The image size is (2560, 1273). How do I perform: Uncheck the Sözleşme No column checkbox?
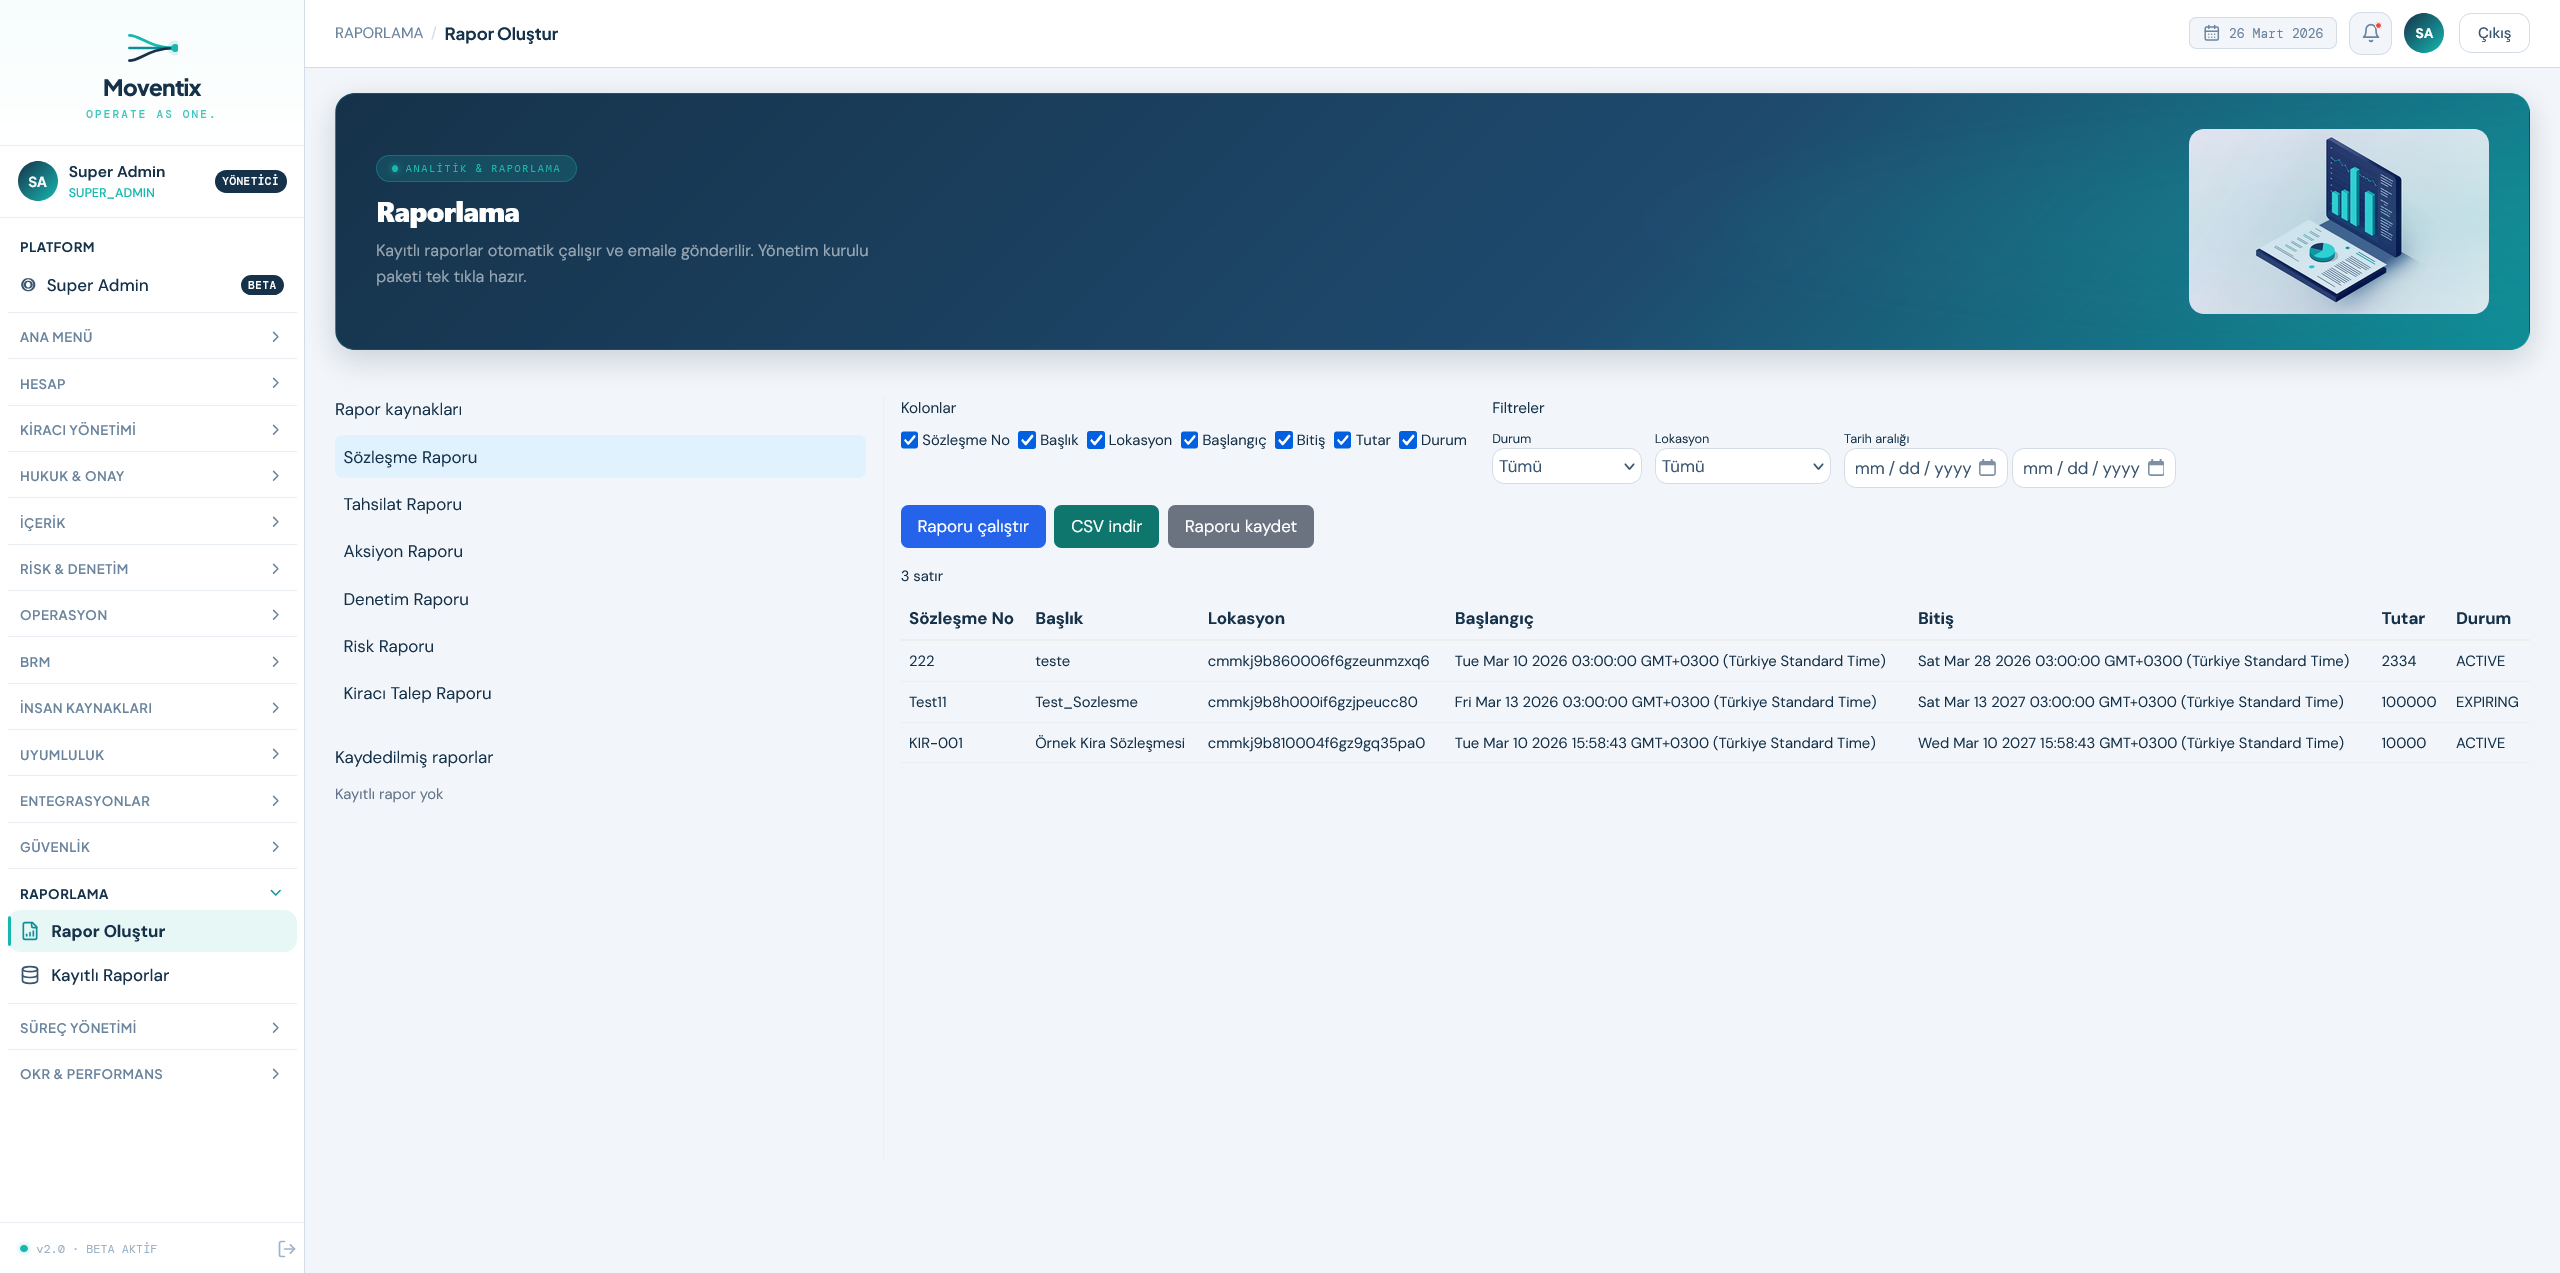(x=909, y=440)
